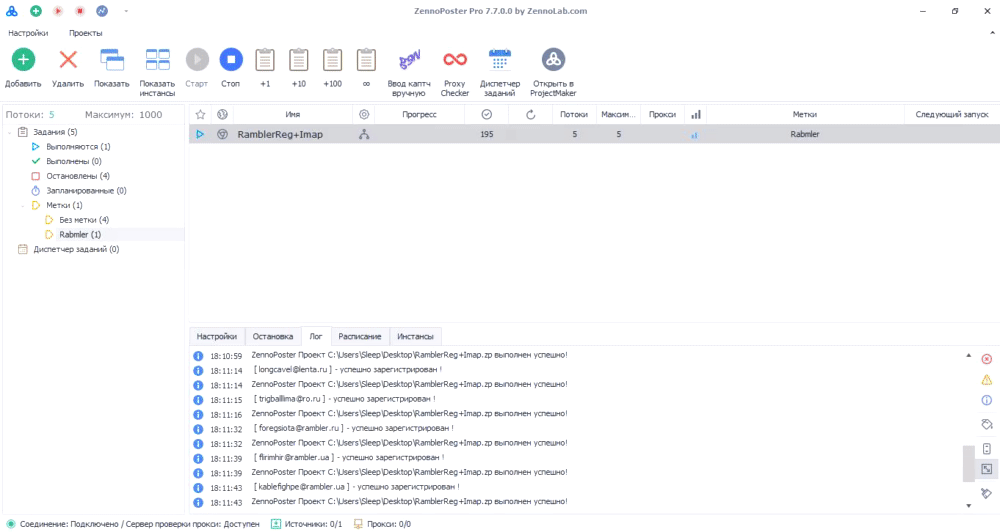
Task: Click the refresh arrow column header
Action: 531,114
